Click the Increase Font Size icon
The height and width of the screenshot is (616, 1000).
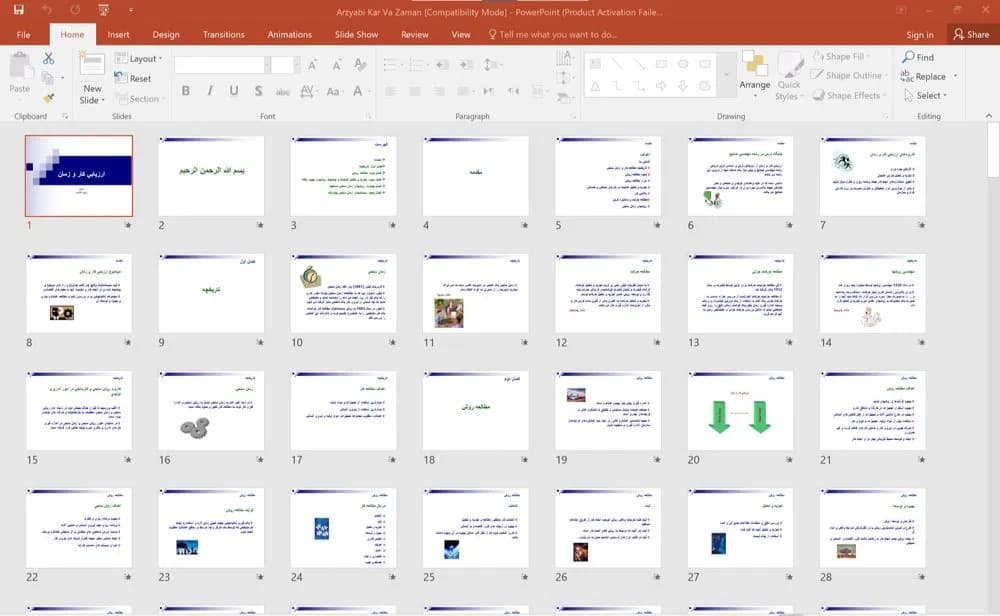click(x=312, y=64)
